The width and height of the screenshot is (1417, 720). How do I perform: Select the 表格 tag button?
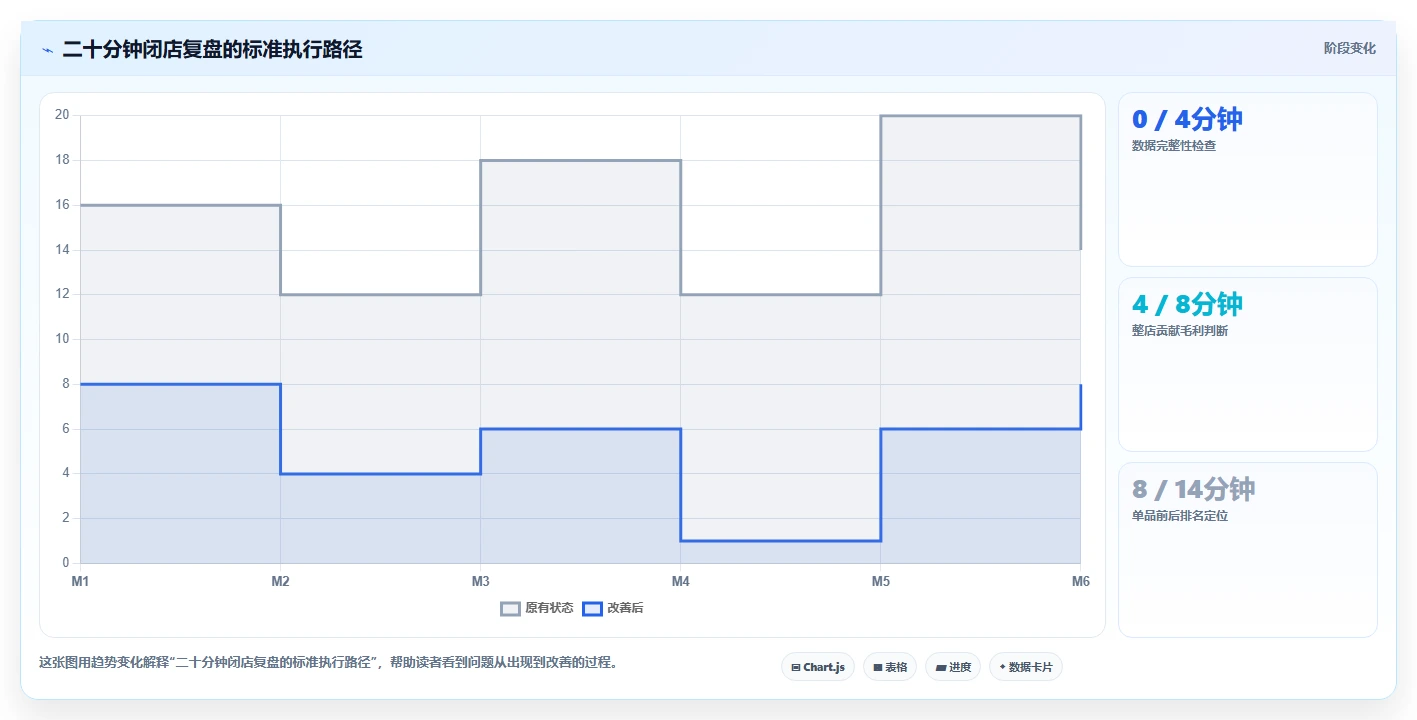(890, 667)
